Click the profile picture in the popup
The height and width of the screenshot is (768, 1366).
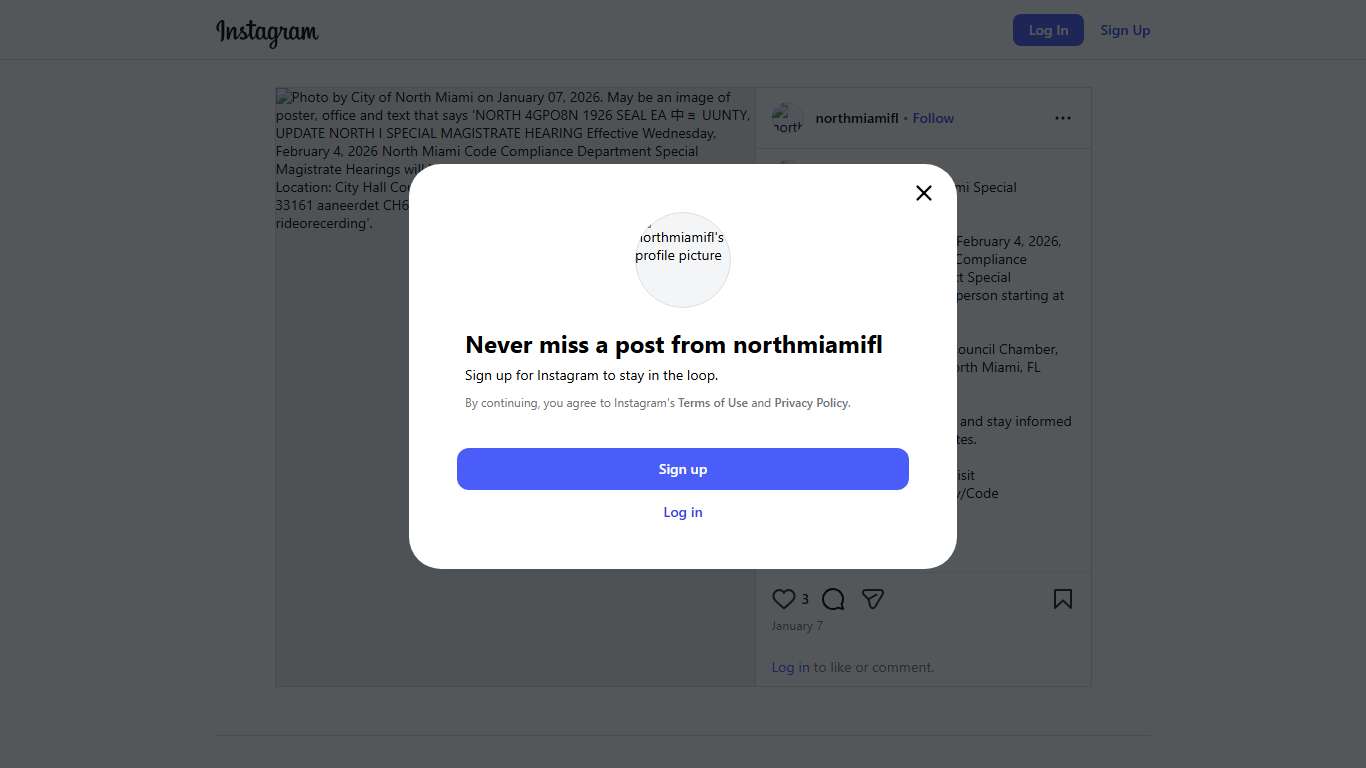[683, 259]
